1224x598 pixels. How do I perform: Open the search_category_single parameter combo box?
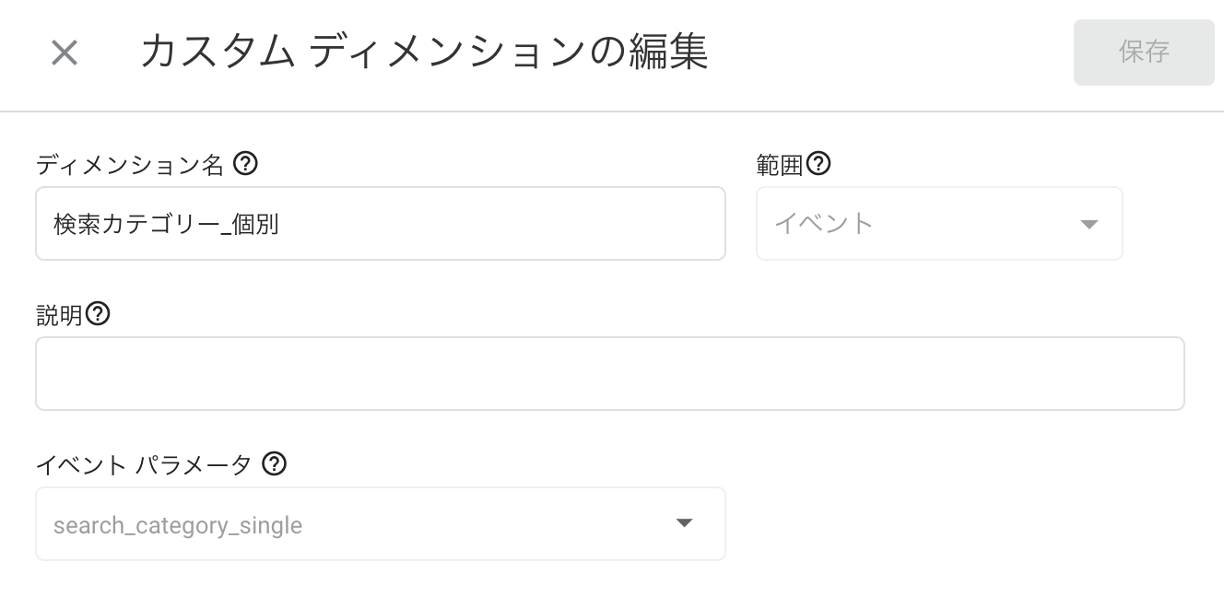tap(380, 524)
